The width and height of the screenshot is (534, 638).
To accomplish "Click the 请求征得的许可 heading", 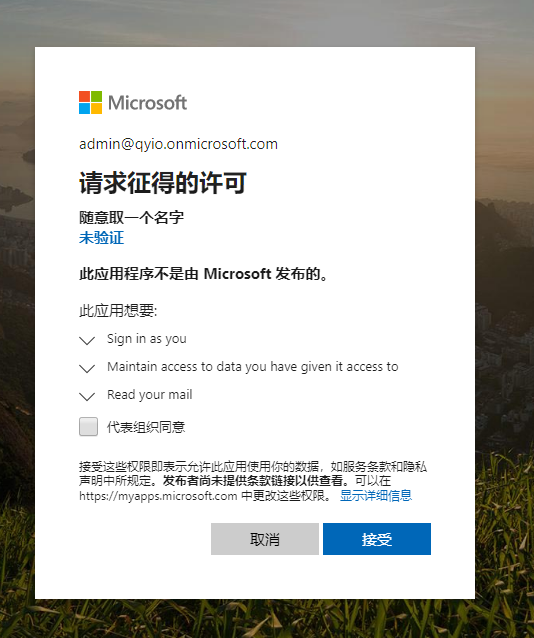I will pyautogui.click(x=163, y=183).
